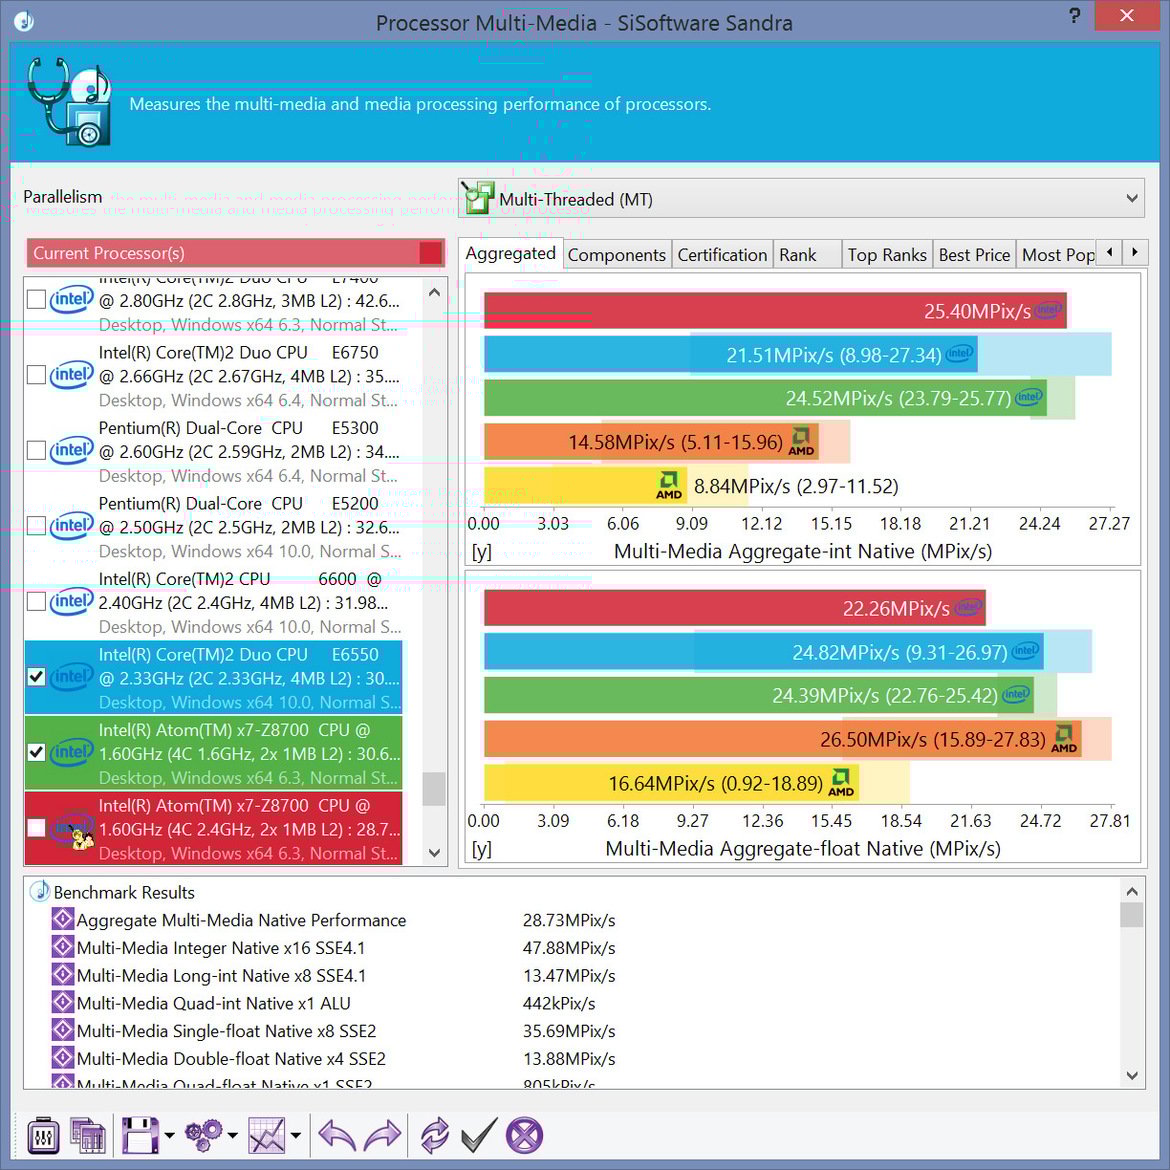This screenshot has width=1170, height=1170.
Task: Click the tab strip right scroll arrow
Action: (x=1135, y=252)
